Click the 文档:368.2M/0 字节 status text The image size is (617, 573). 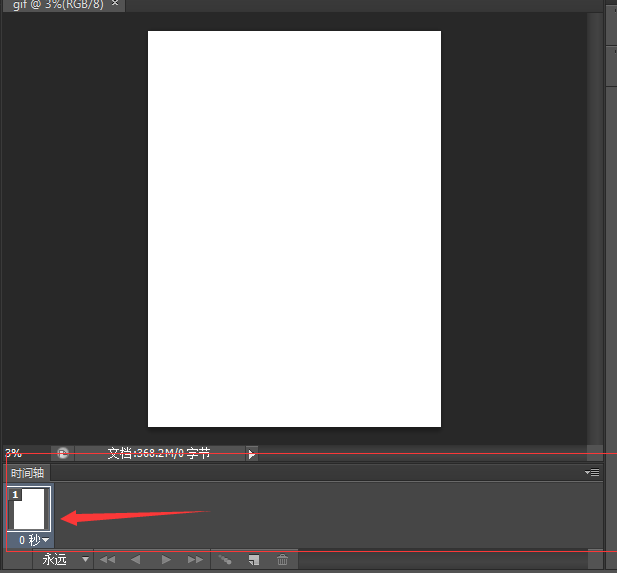click(x=159, y=453)
